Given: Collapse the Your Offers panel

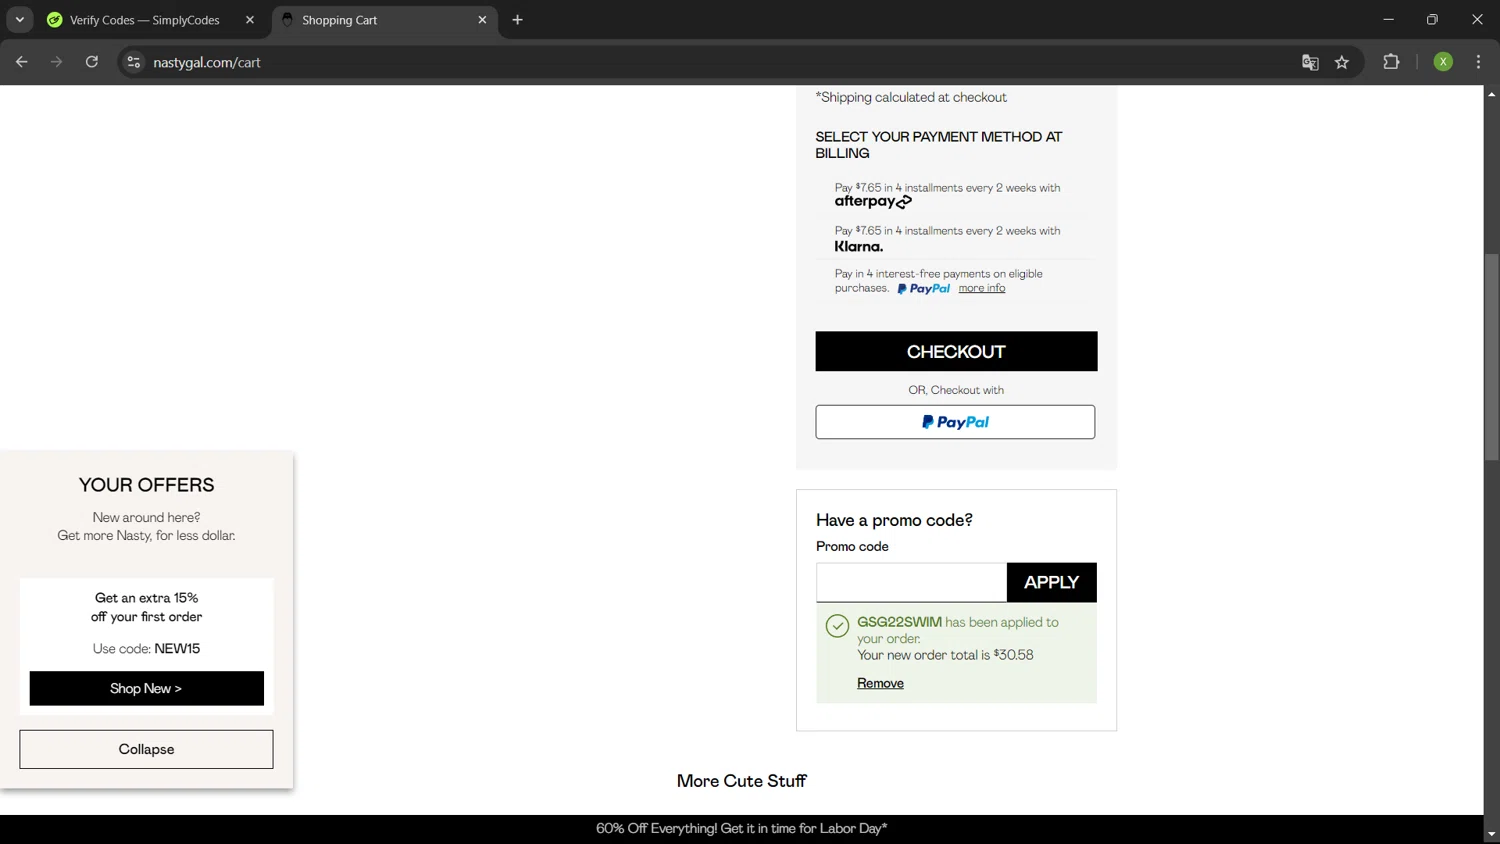Looking at the screenshot, I should (146, 749).
